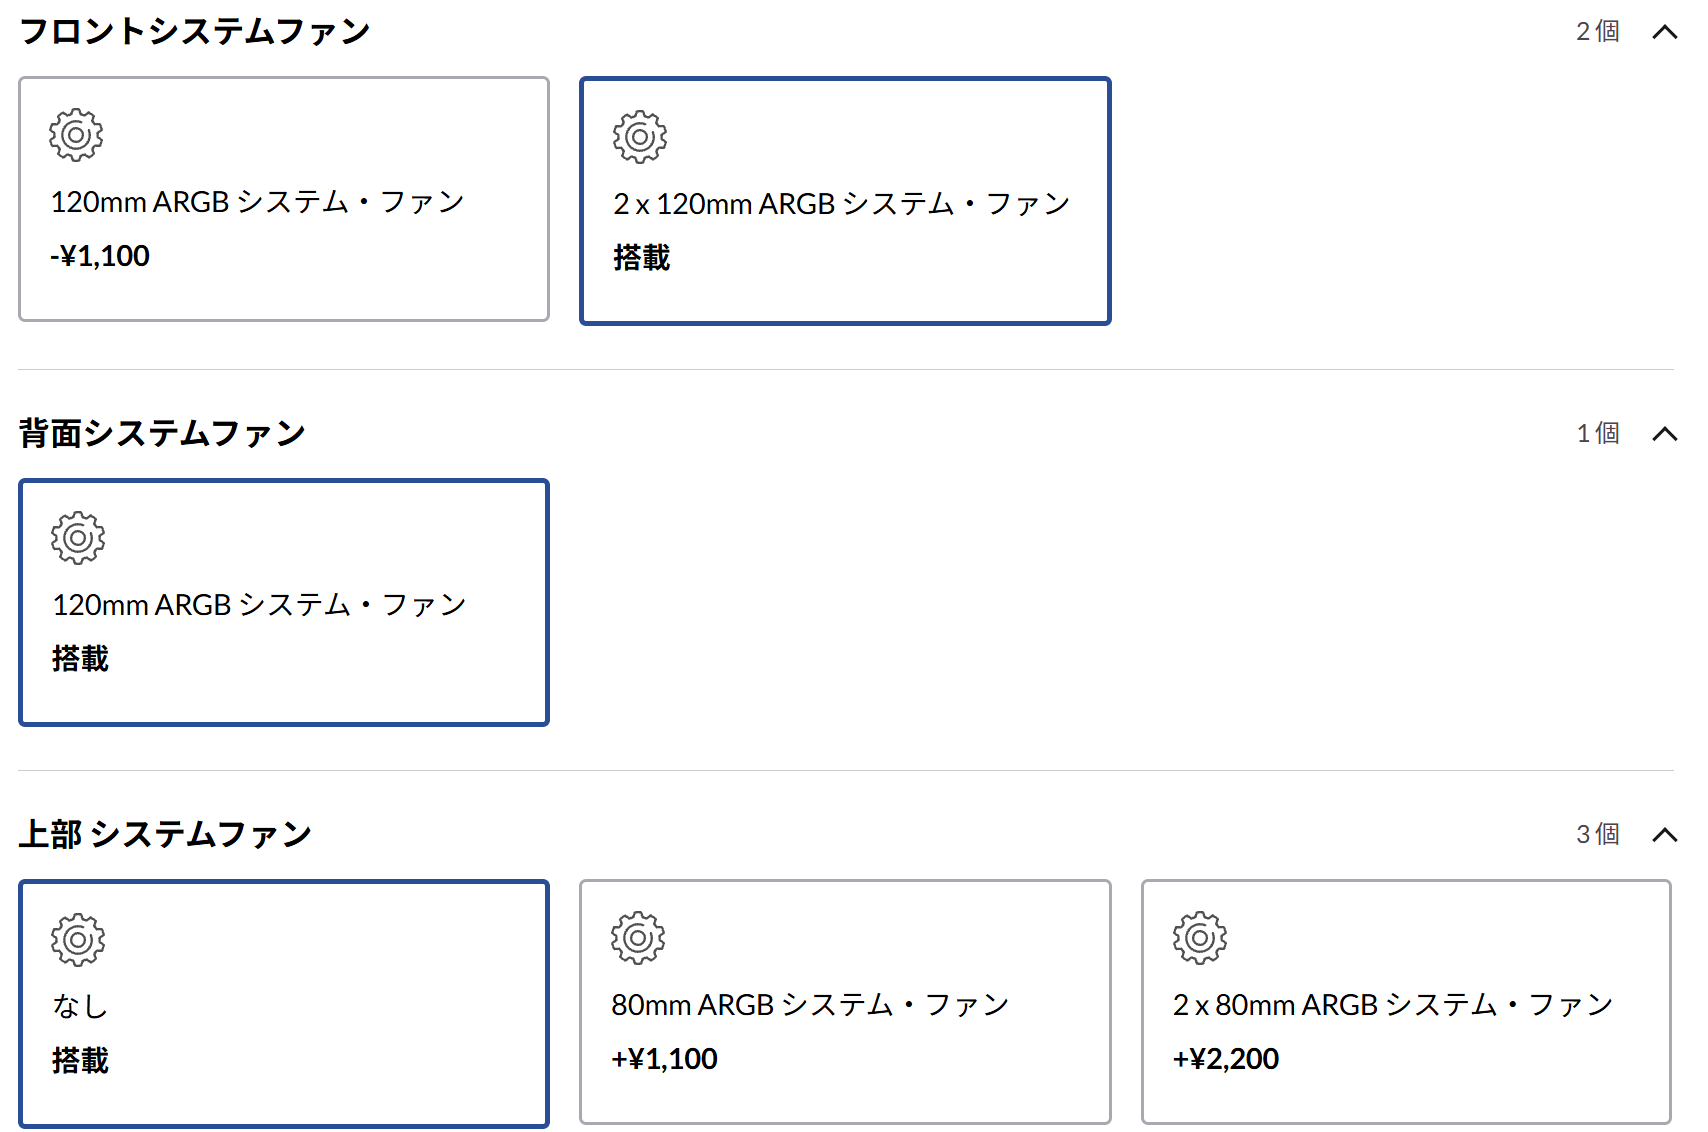Click the フロントシステムファン heading

pyautogui.click(x=195, y=32)
